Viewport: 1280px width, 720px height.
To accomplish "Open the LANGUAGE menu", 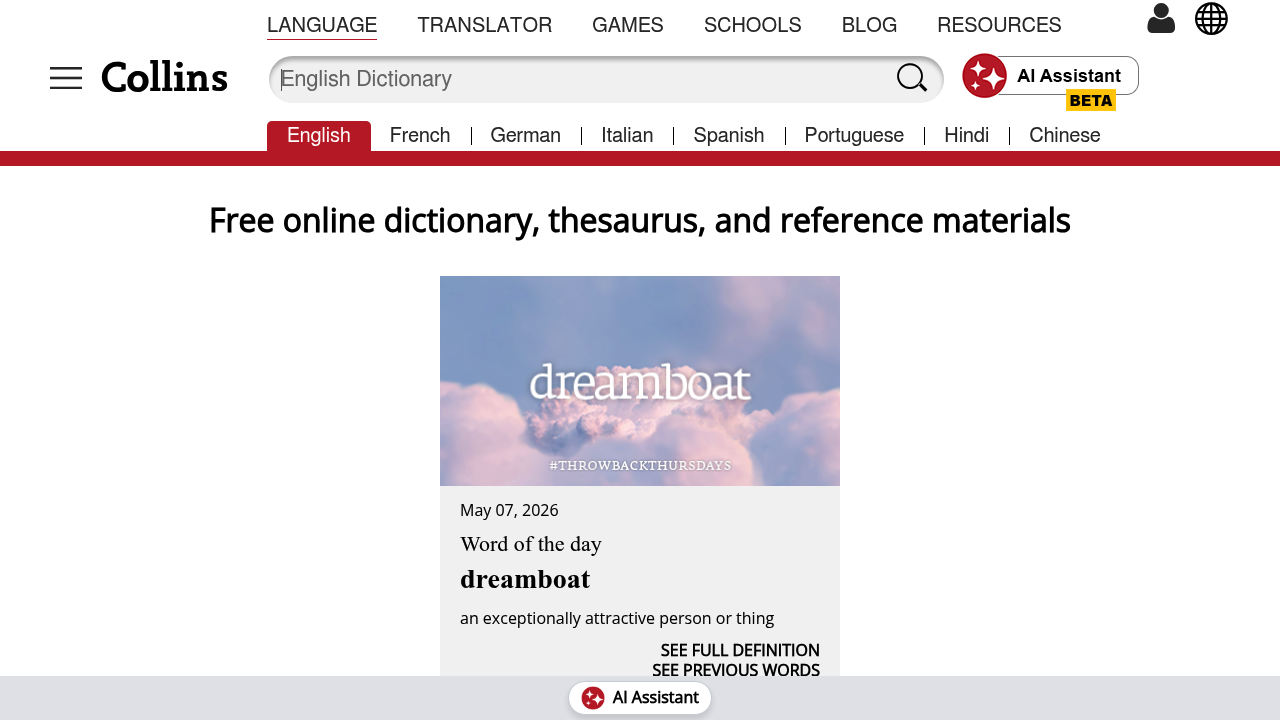I will coord(322,26).
